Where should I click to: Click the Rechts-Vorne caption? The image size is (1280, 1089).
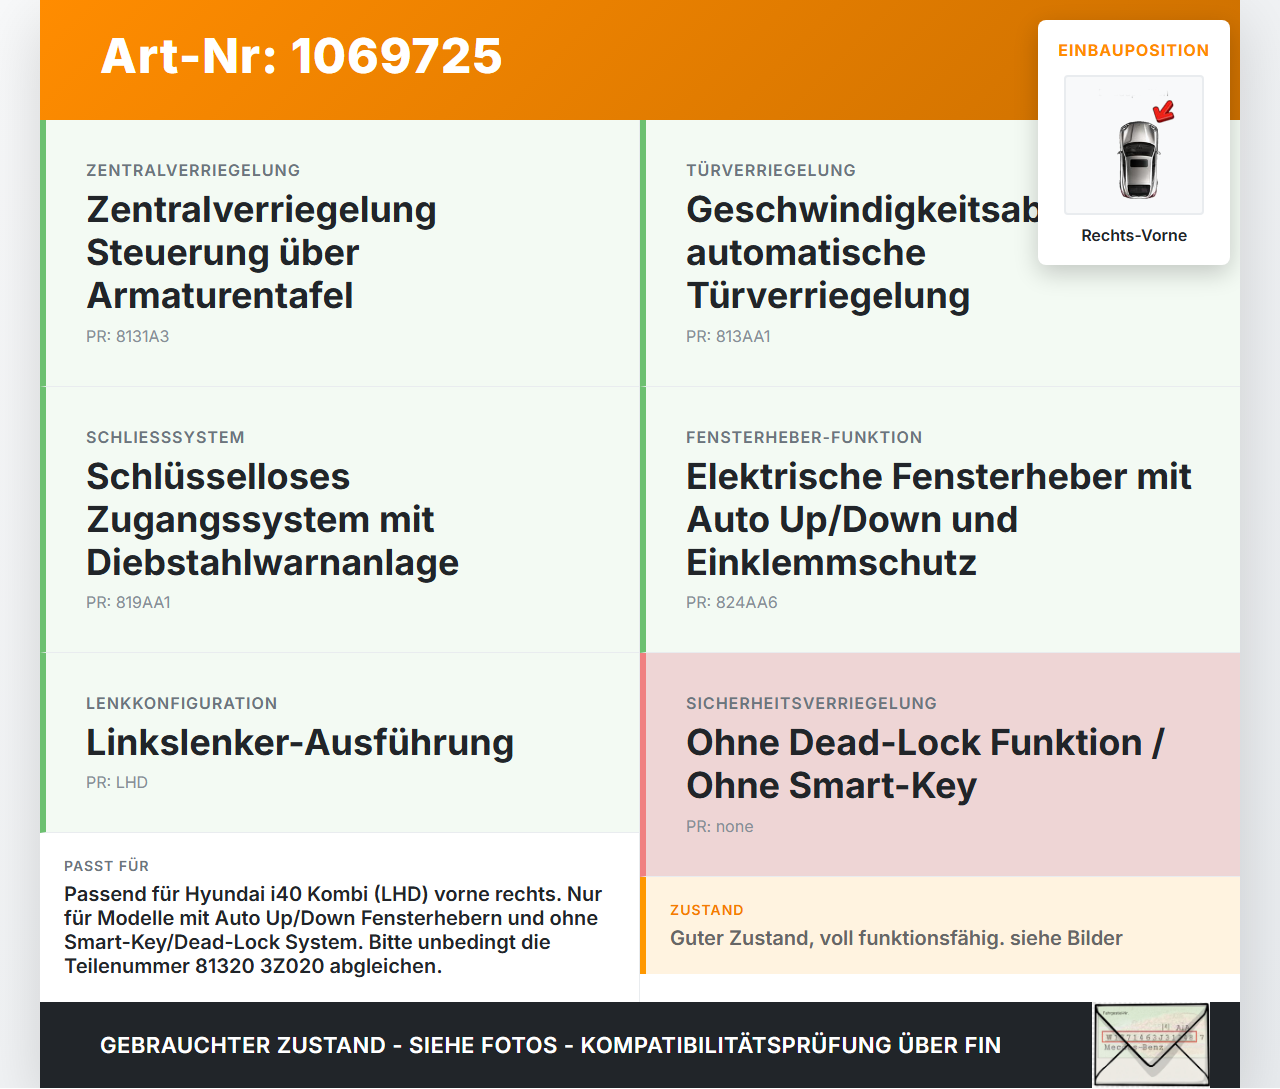(x=1134, y=235)
